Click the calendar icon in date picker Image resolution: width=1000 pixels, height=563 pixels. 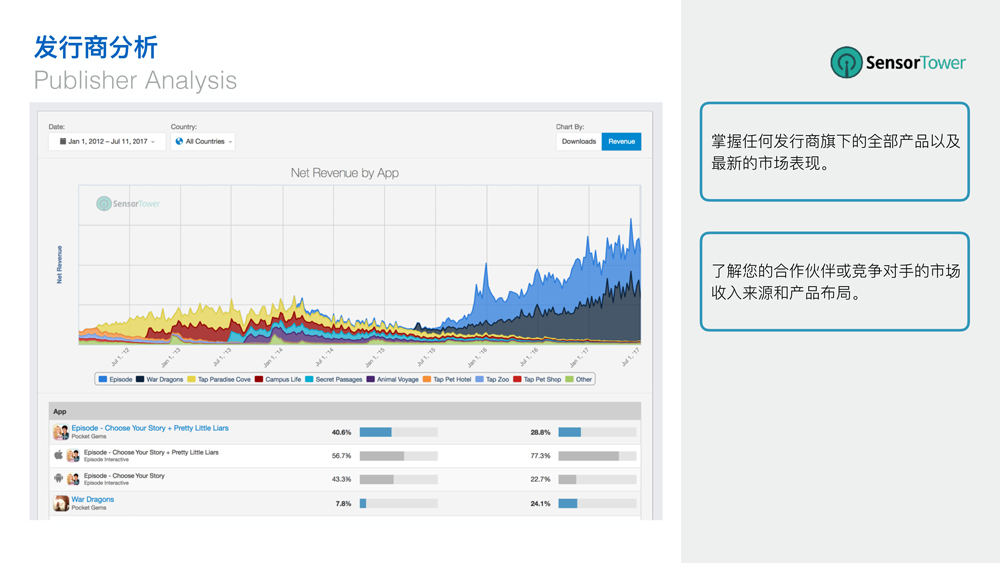pyautogui.click(x=62, y=142)
